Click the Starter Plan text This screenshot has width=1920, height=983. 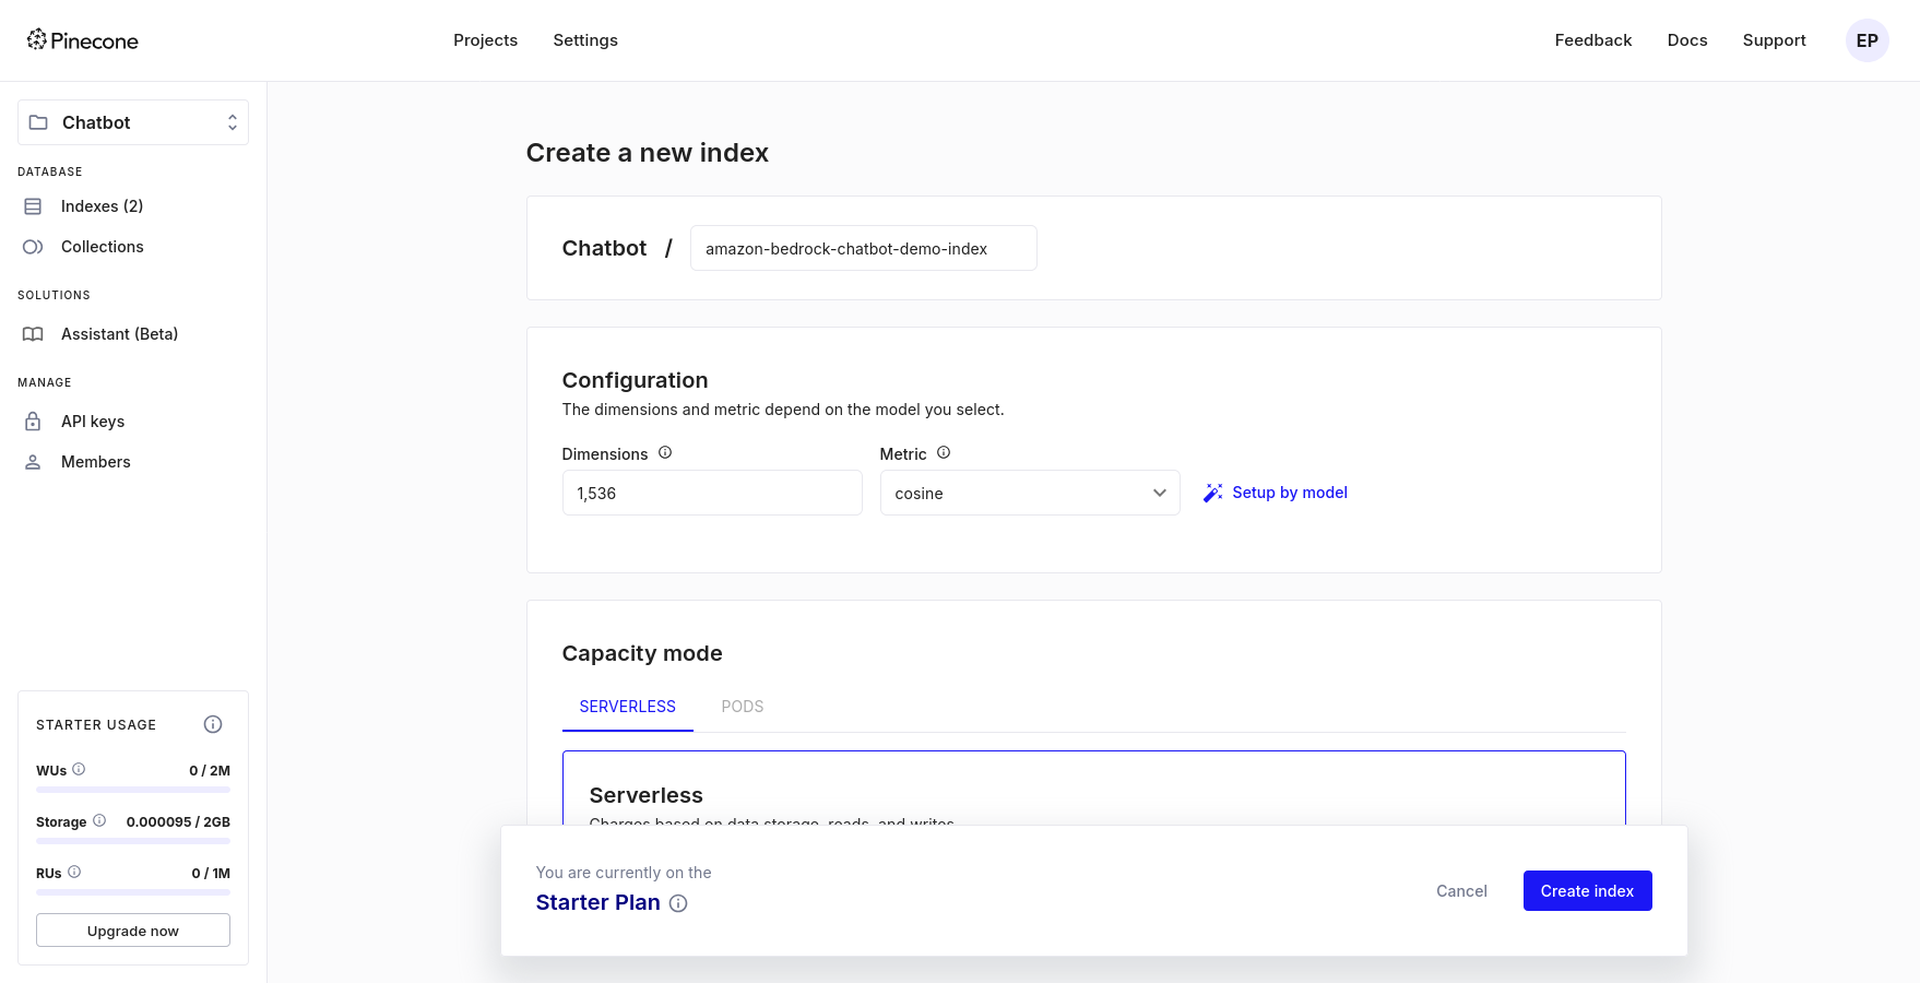coord(598,902)
